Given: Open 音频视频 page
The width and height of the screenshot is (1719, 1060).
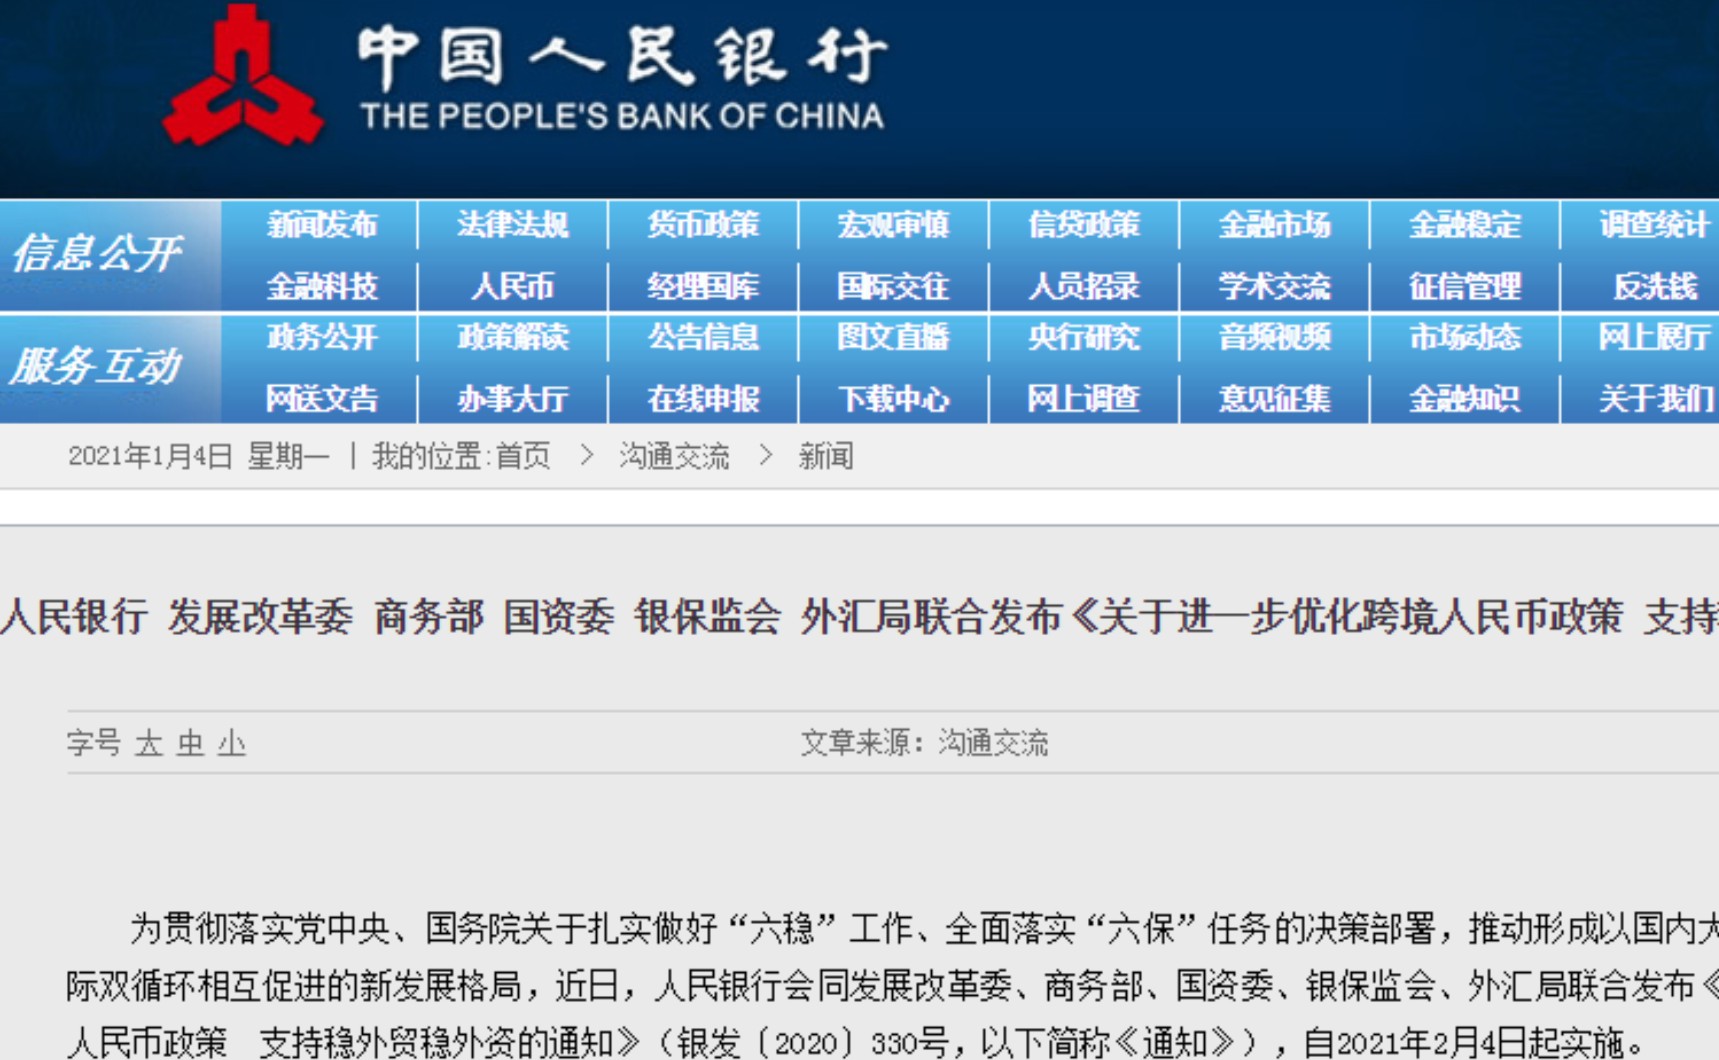Looking at the screenshot, I should pyautogui.click(x=1274, y=337).
